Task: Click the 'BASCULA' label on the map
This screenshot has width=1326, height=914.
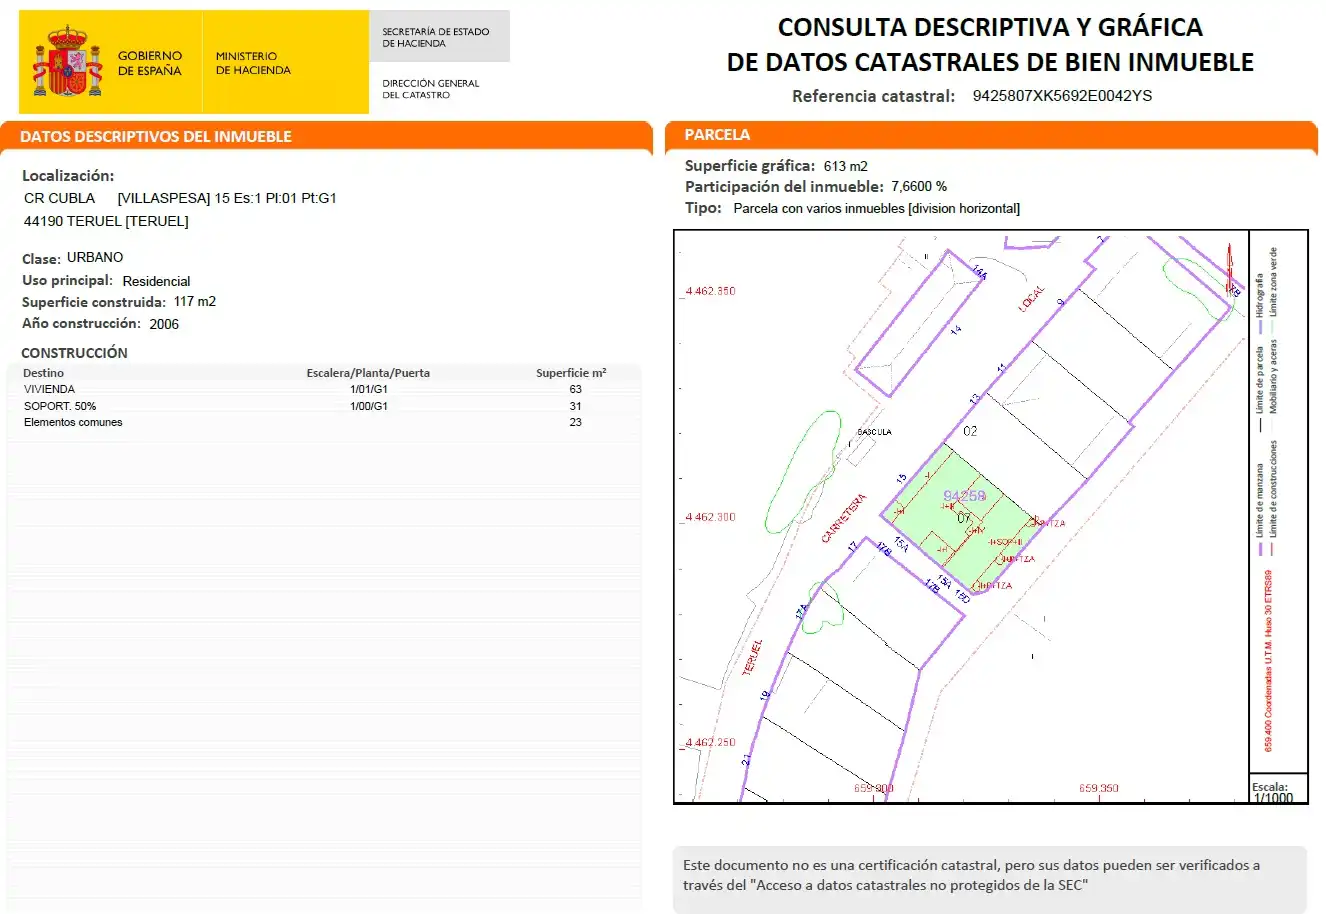Action: tap(874, 432)
